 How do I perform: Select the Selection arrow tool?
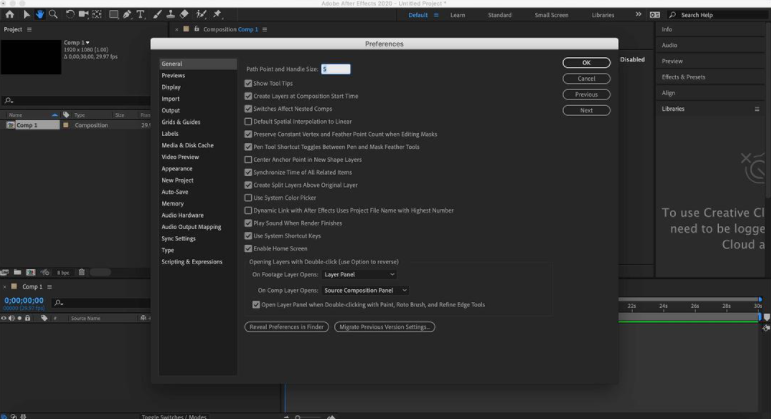(x=27, y=14)
